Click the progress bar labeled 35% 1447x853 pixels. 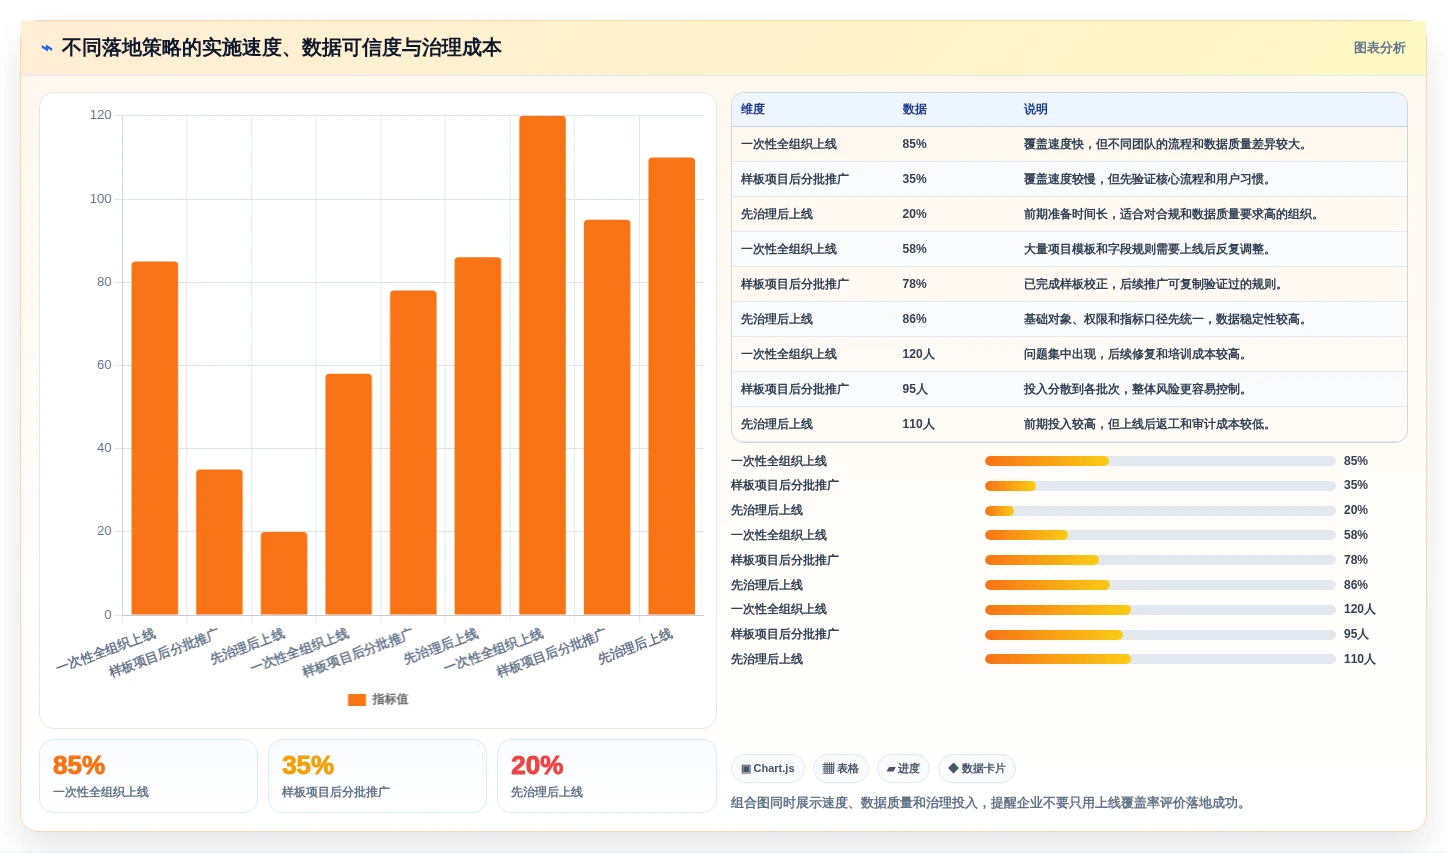pyautogui.click(x=1160, y=486)
